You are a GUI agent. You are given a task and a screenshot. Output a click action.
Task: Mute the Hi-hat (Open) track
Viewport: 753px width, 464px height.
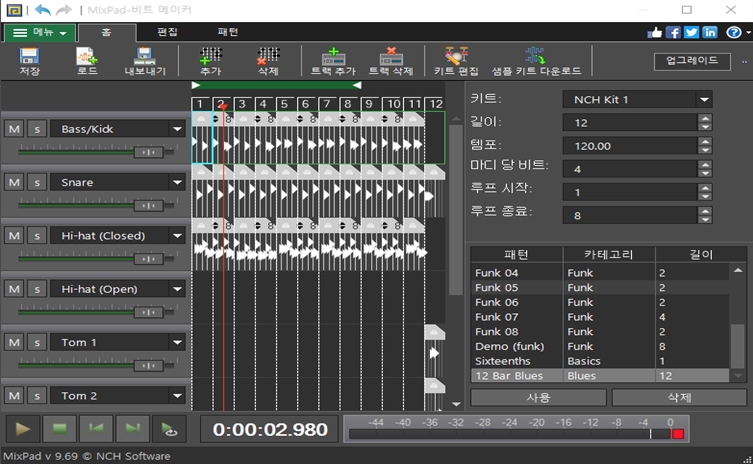[x=14, y=289]
